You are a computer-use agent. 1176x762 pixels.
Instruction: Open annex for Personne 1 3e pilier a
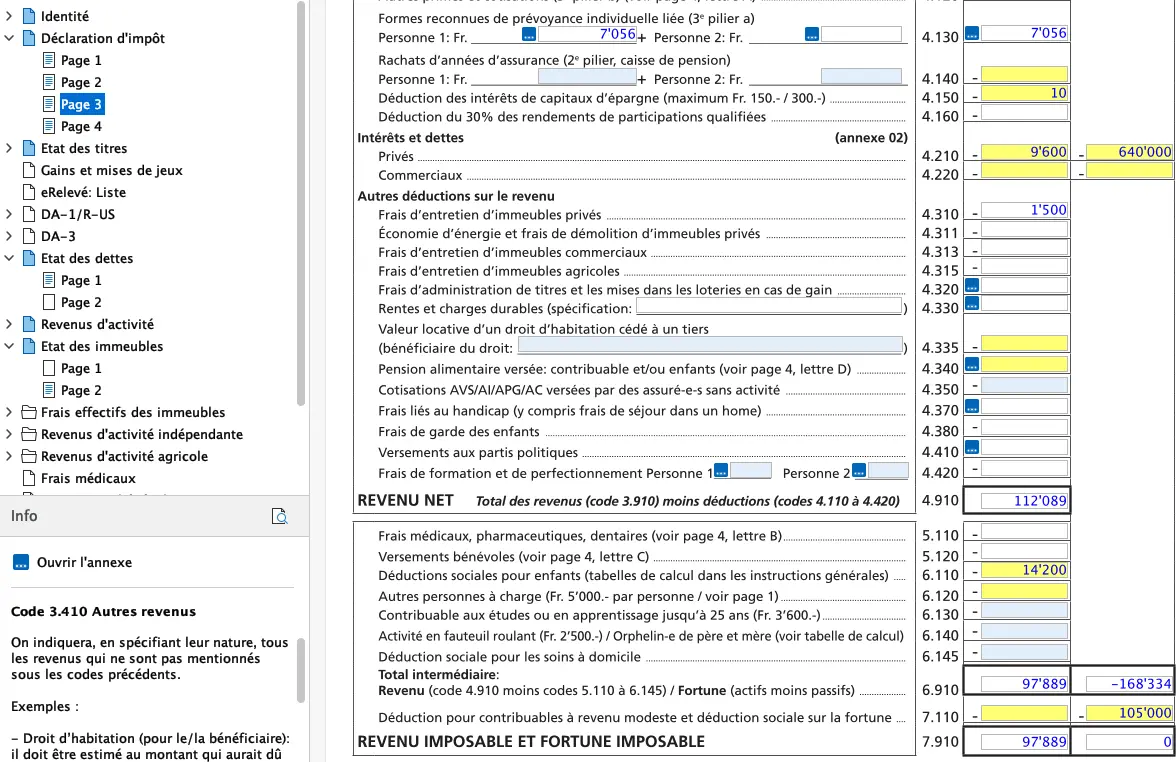click(x=529, y=35)
